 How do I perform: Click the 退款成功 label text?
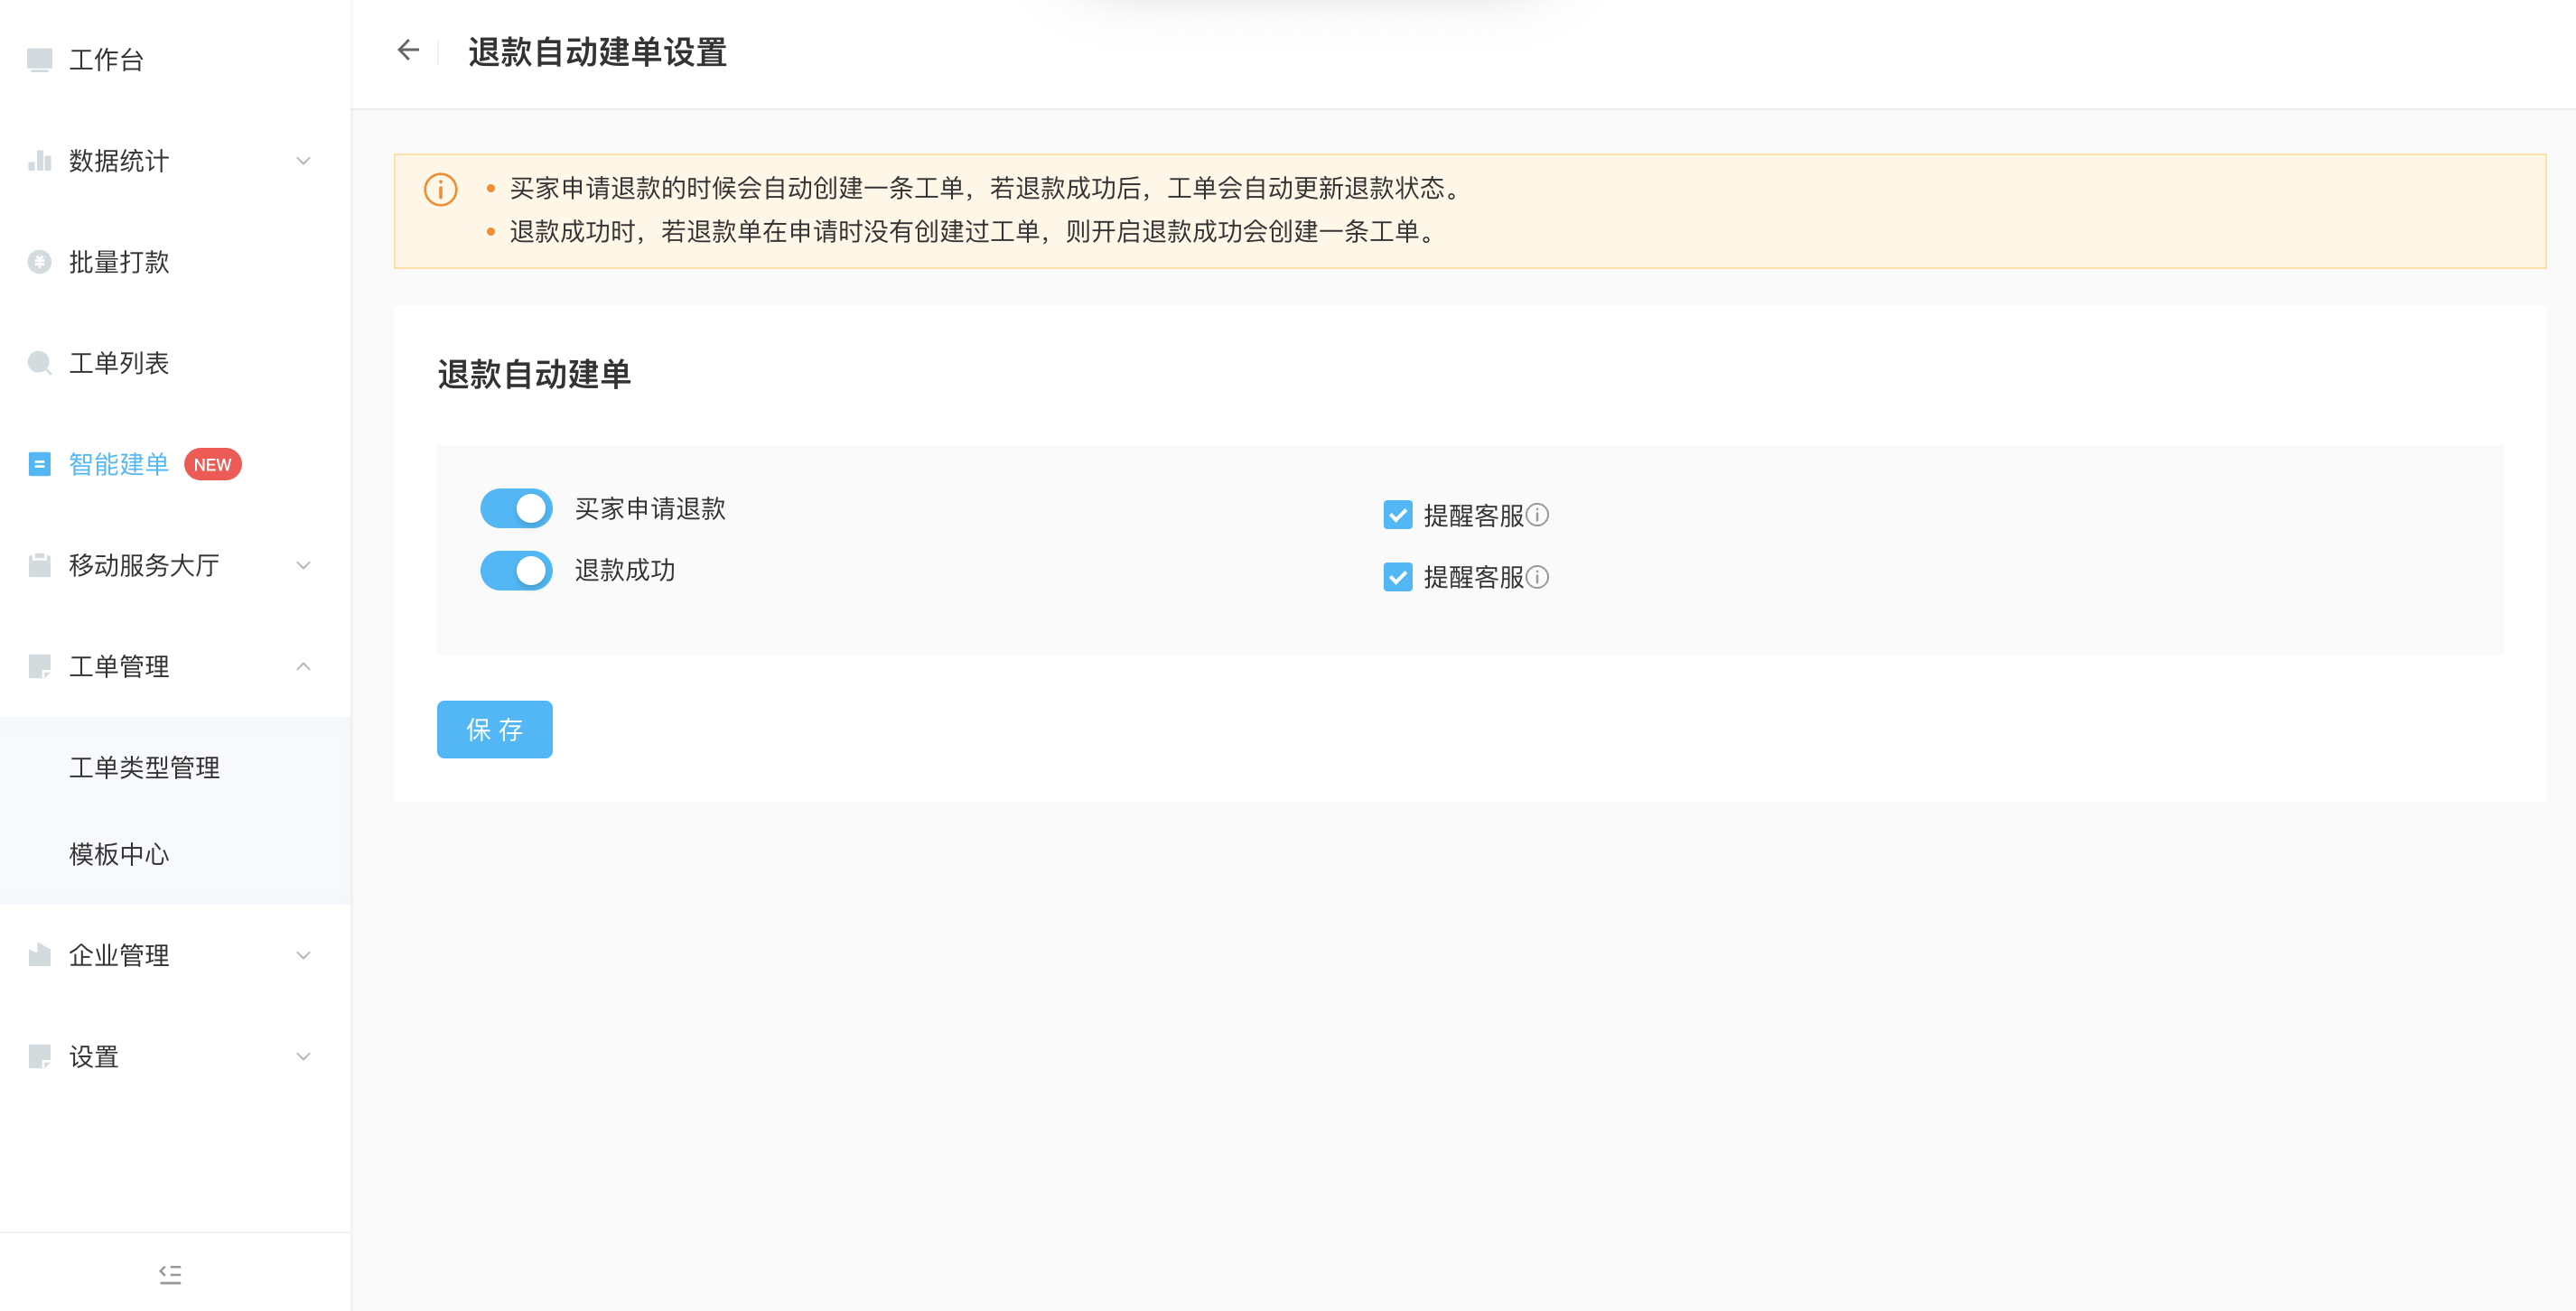pos(625,571)
